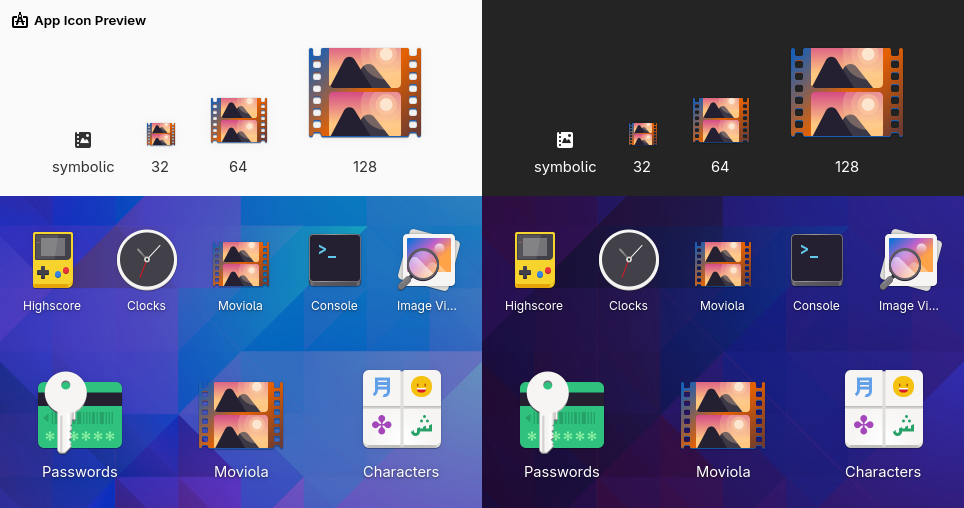Click the App Icon Preview logo icon
The width and height of the screenshot is (964, 508).
[x=20, y=20]
